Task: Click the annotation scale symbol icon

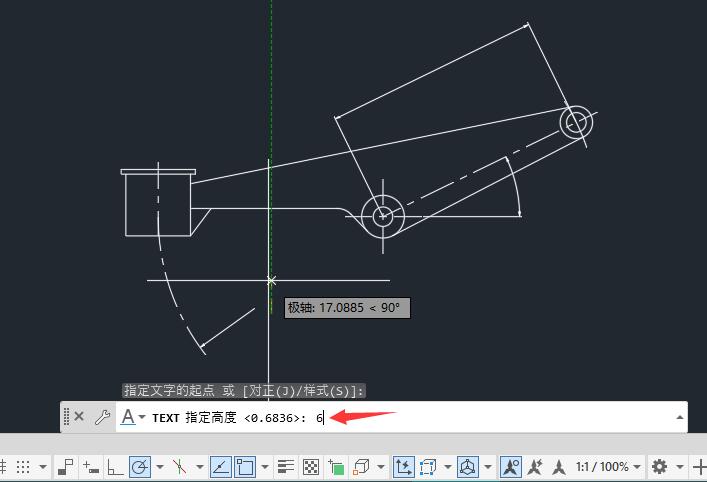Action: tap(559, 467)
